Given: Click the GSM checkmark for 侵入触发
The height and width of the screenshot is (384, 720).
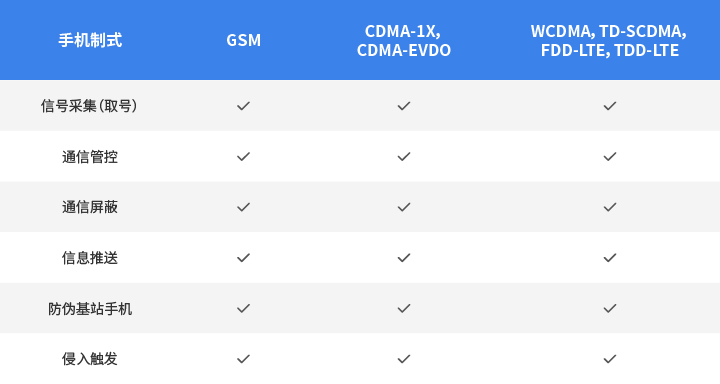Looking at the screenshot, I should pos(243,359).
